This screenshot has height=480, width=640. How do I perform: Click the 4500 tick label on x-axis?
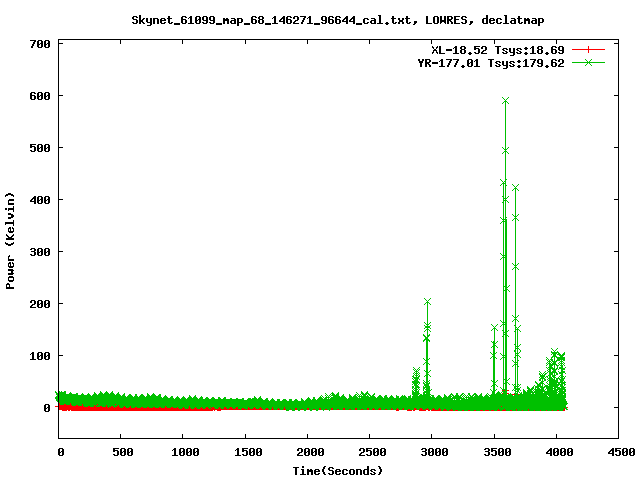click(x=618, y=453)
